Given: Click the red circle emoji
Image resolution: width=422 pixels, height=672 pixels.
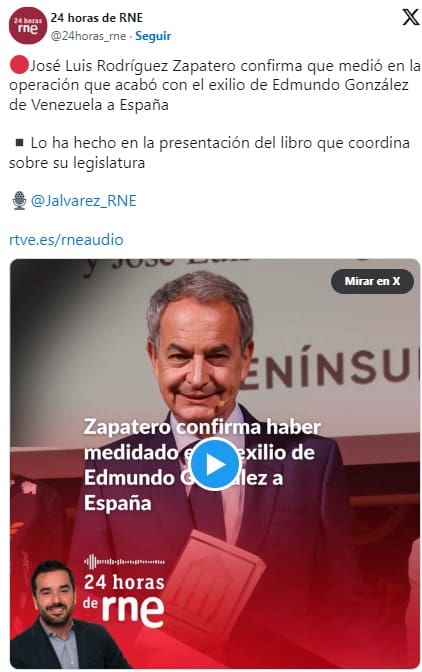Looking at the screenshot, I should click(x=18, y=66).
